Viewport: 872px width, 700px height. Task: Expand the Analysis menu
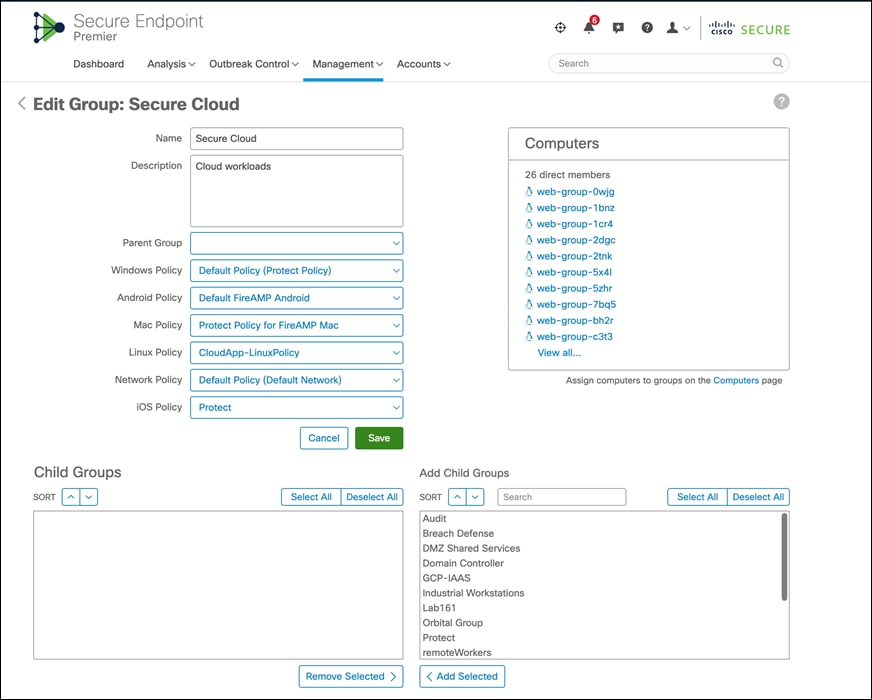click(171, 64)
